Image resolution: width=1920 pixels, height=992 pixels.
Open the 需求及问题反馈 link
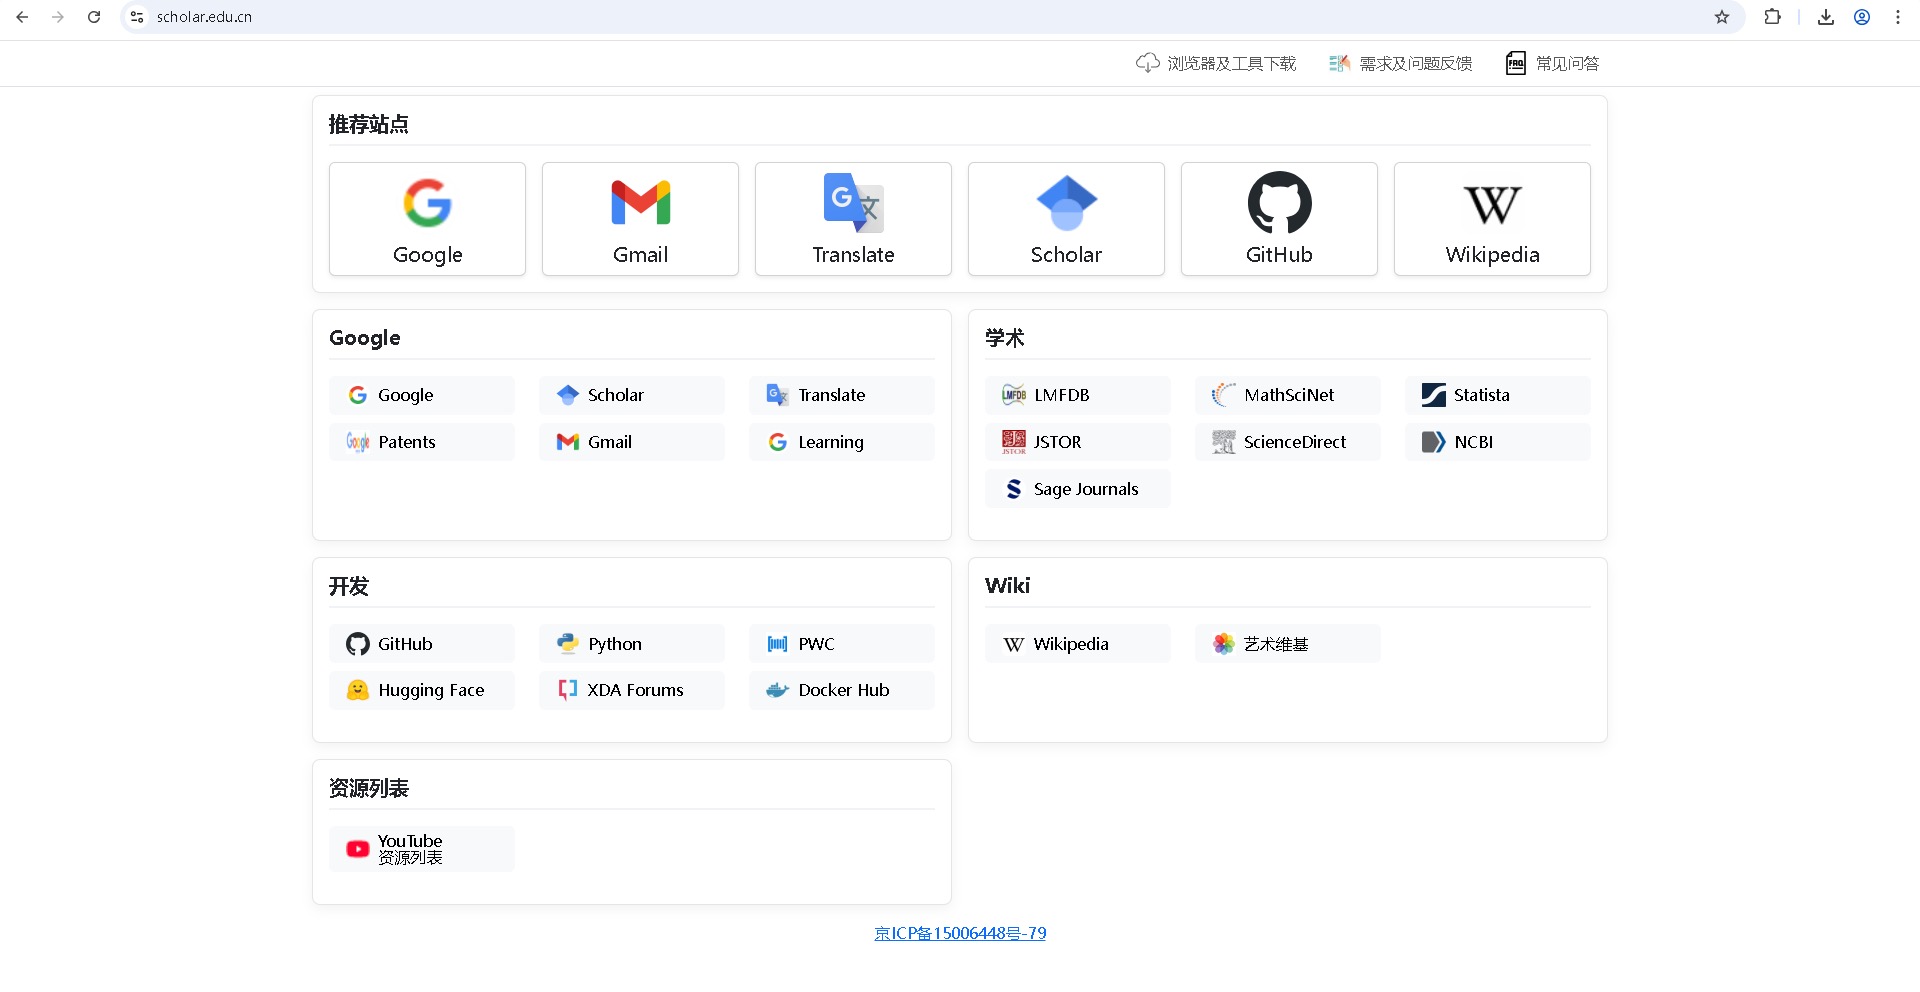[x=1400, y=63]
